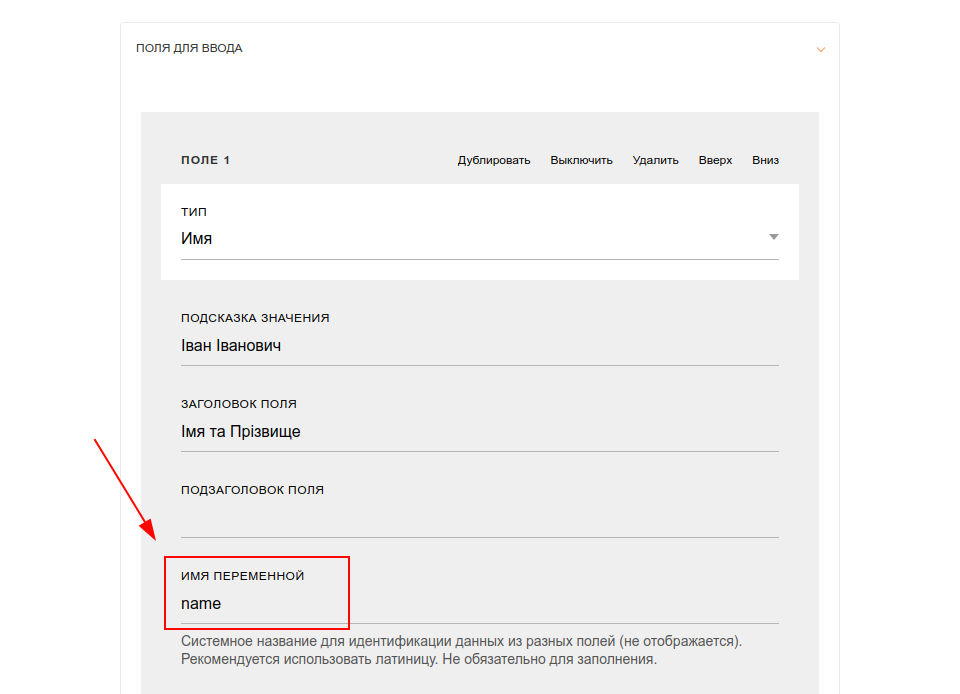This screenshot has width=960, height=694.
Task: Move the field up with Вверх
Action: (715, 160)
